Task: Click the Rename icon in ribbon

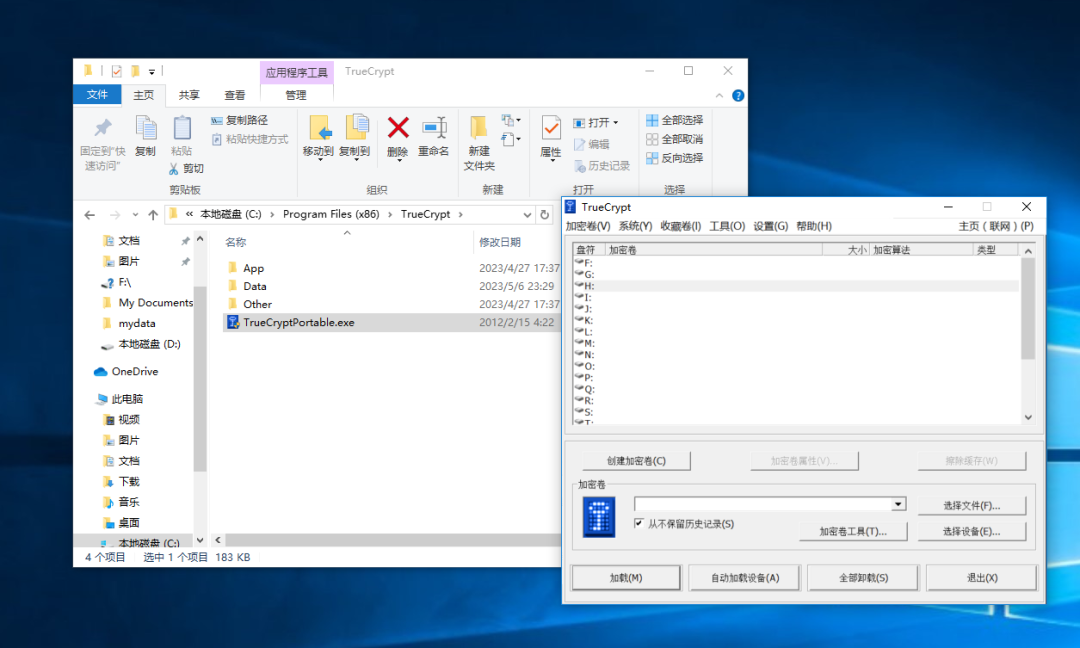Action: [434, 128]
